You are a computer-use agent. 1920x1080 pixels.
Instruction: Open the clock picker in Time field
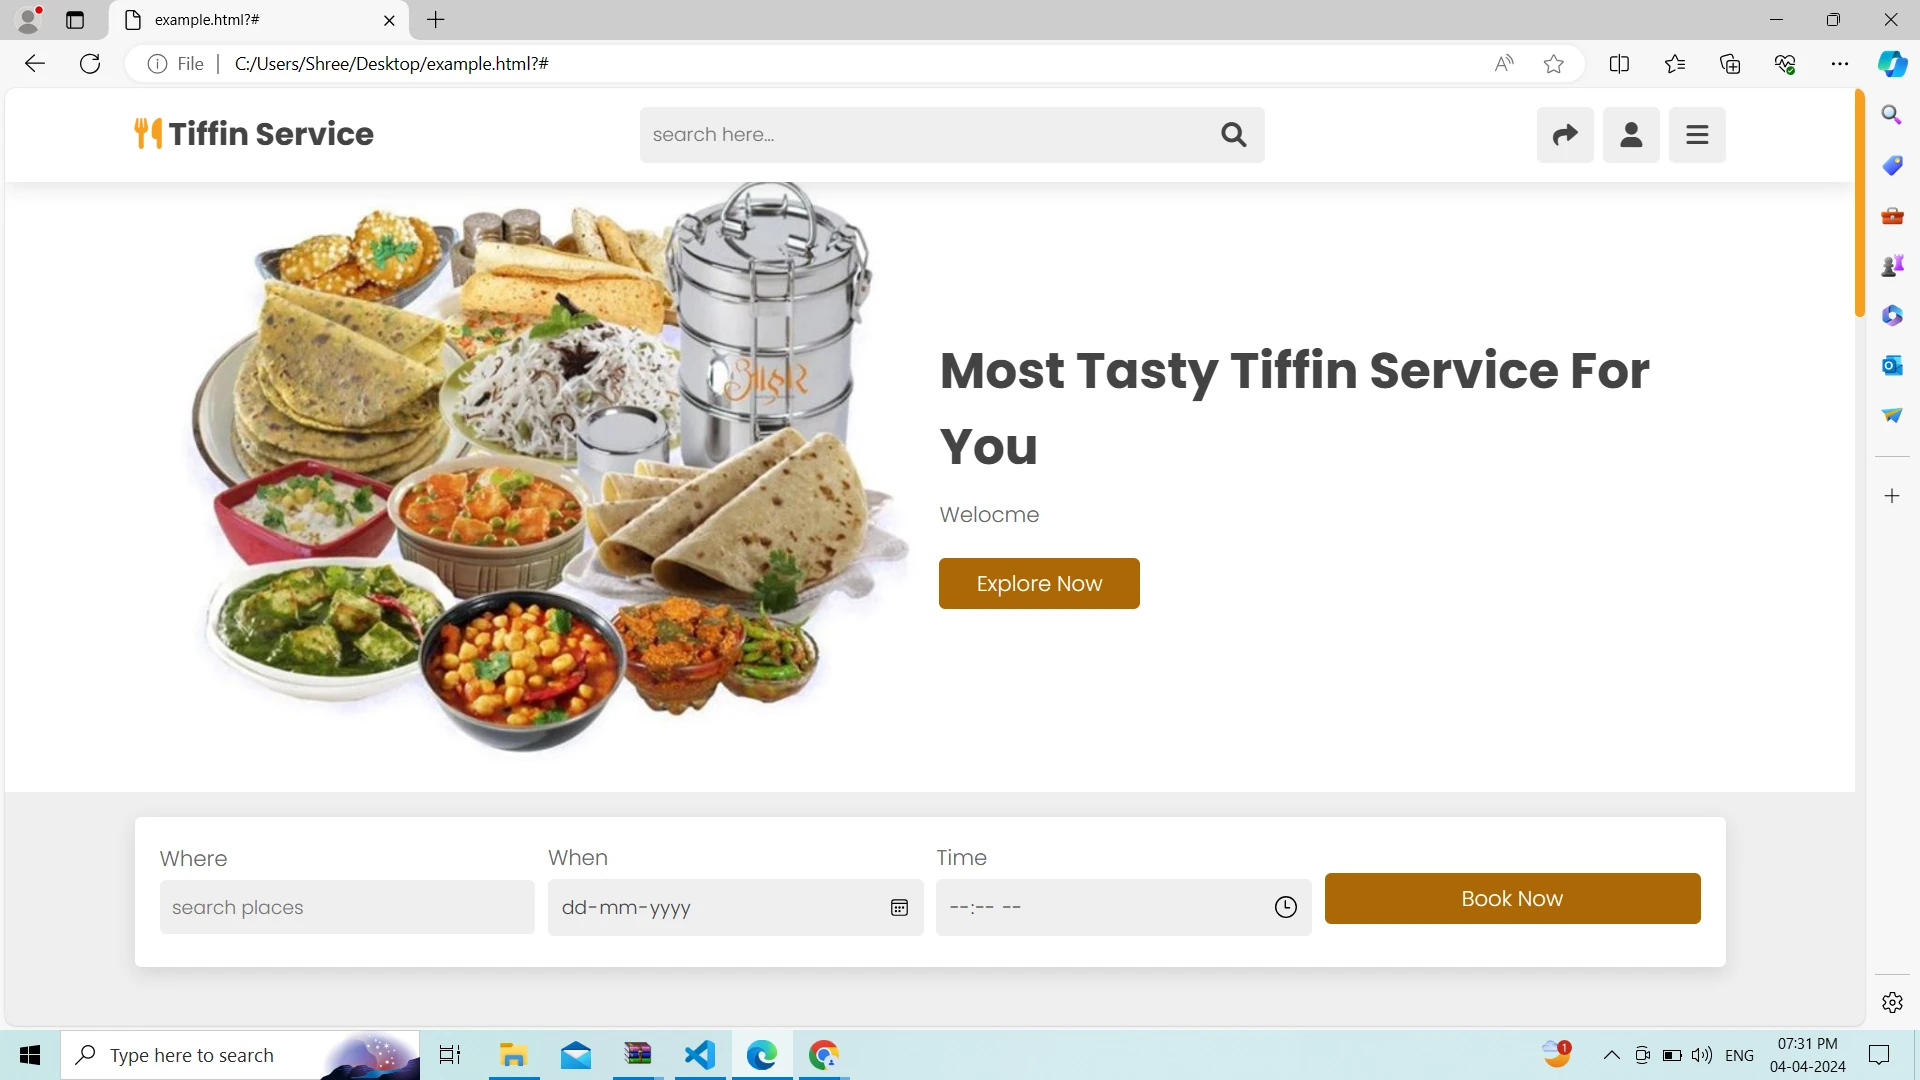click(x=1286, y=907)
